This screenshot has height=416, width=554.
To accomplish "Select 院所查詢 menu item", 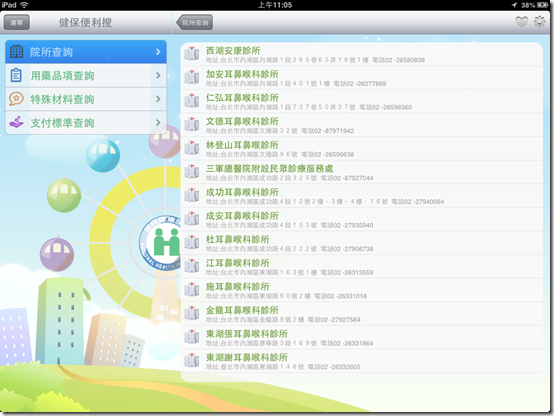I will tap(86, 52).
